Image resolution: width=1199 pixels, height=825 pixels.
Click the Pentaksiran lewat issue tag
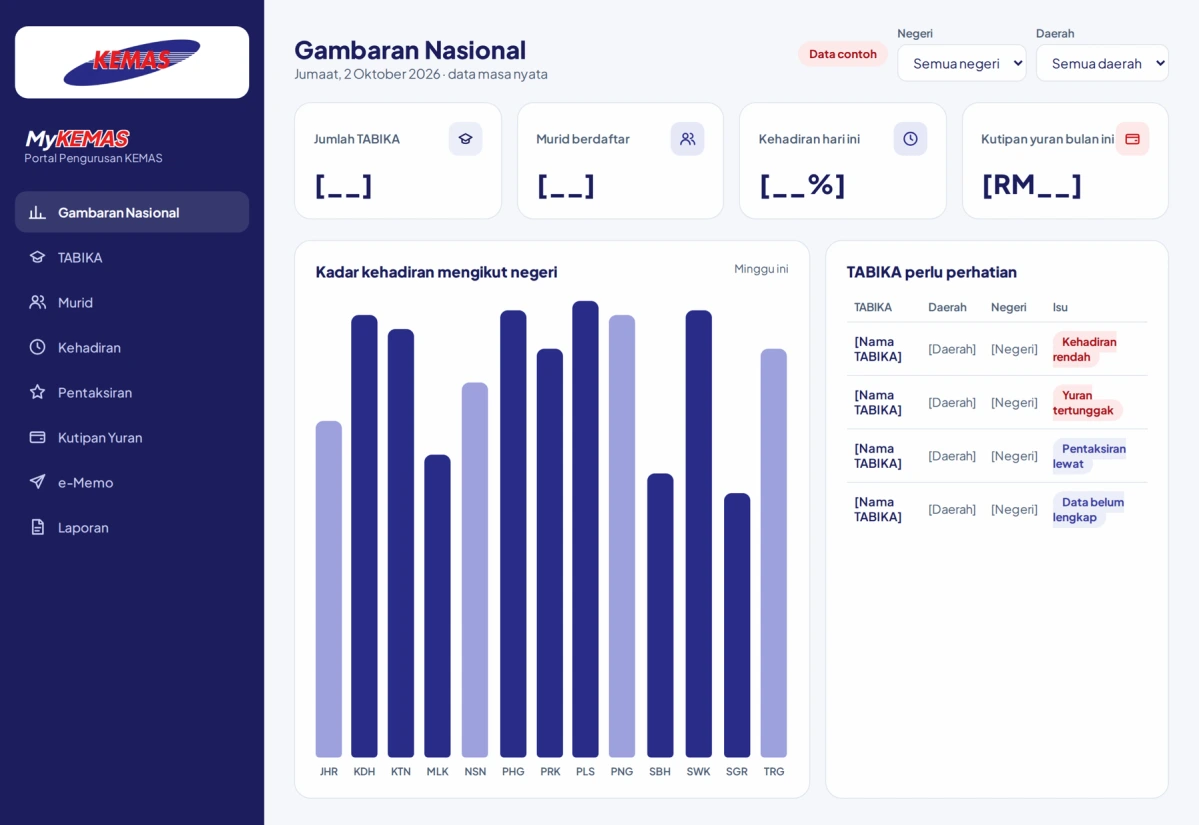[x=1089, y=456]
